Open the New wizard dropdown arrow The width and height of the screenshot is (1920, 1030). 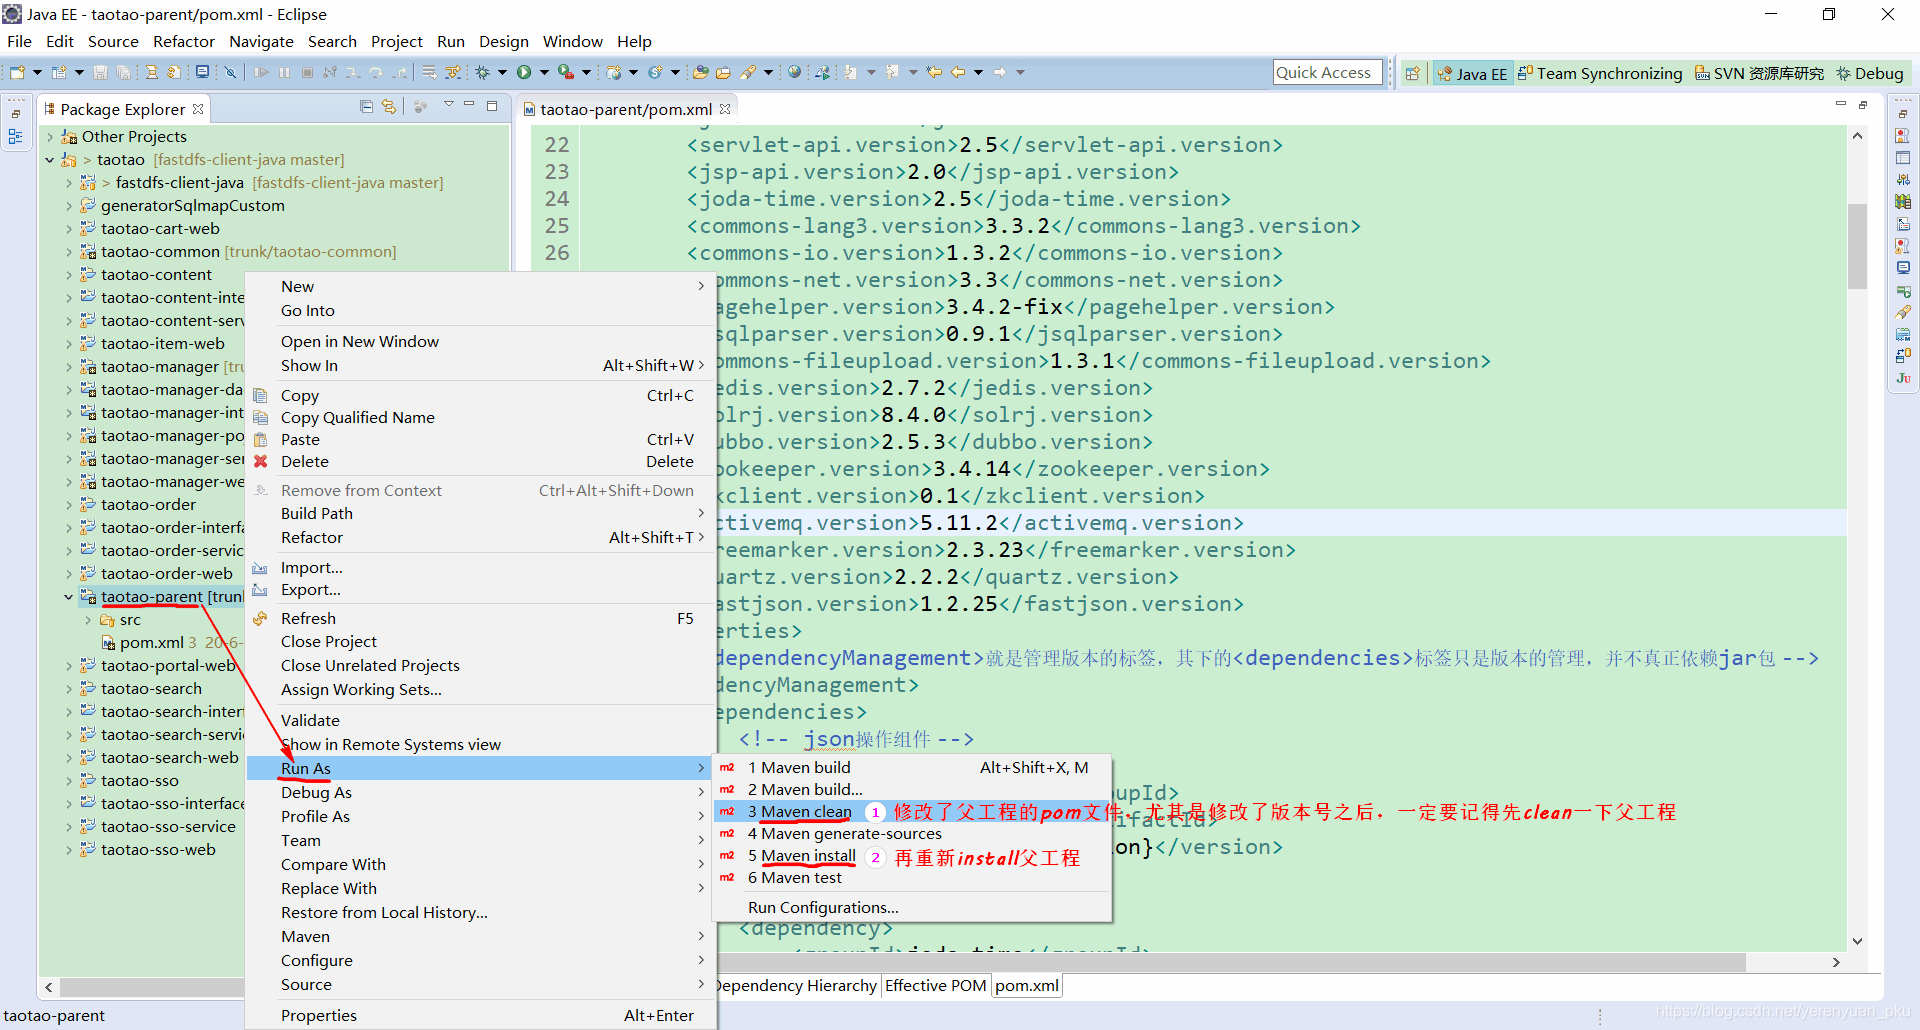(x=37, y=72)
